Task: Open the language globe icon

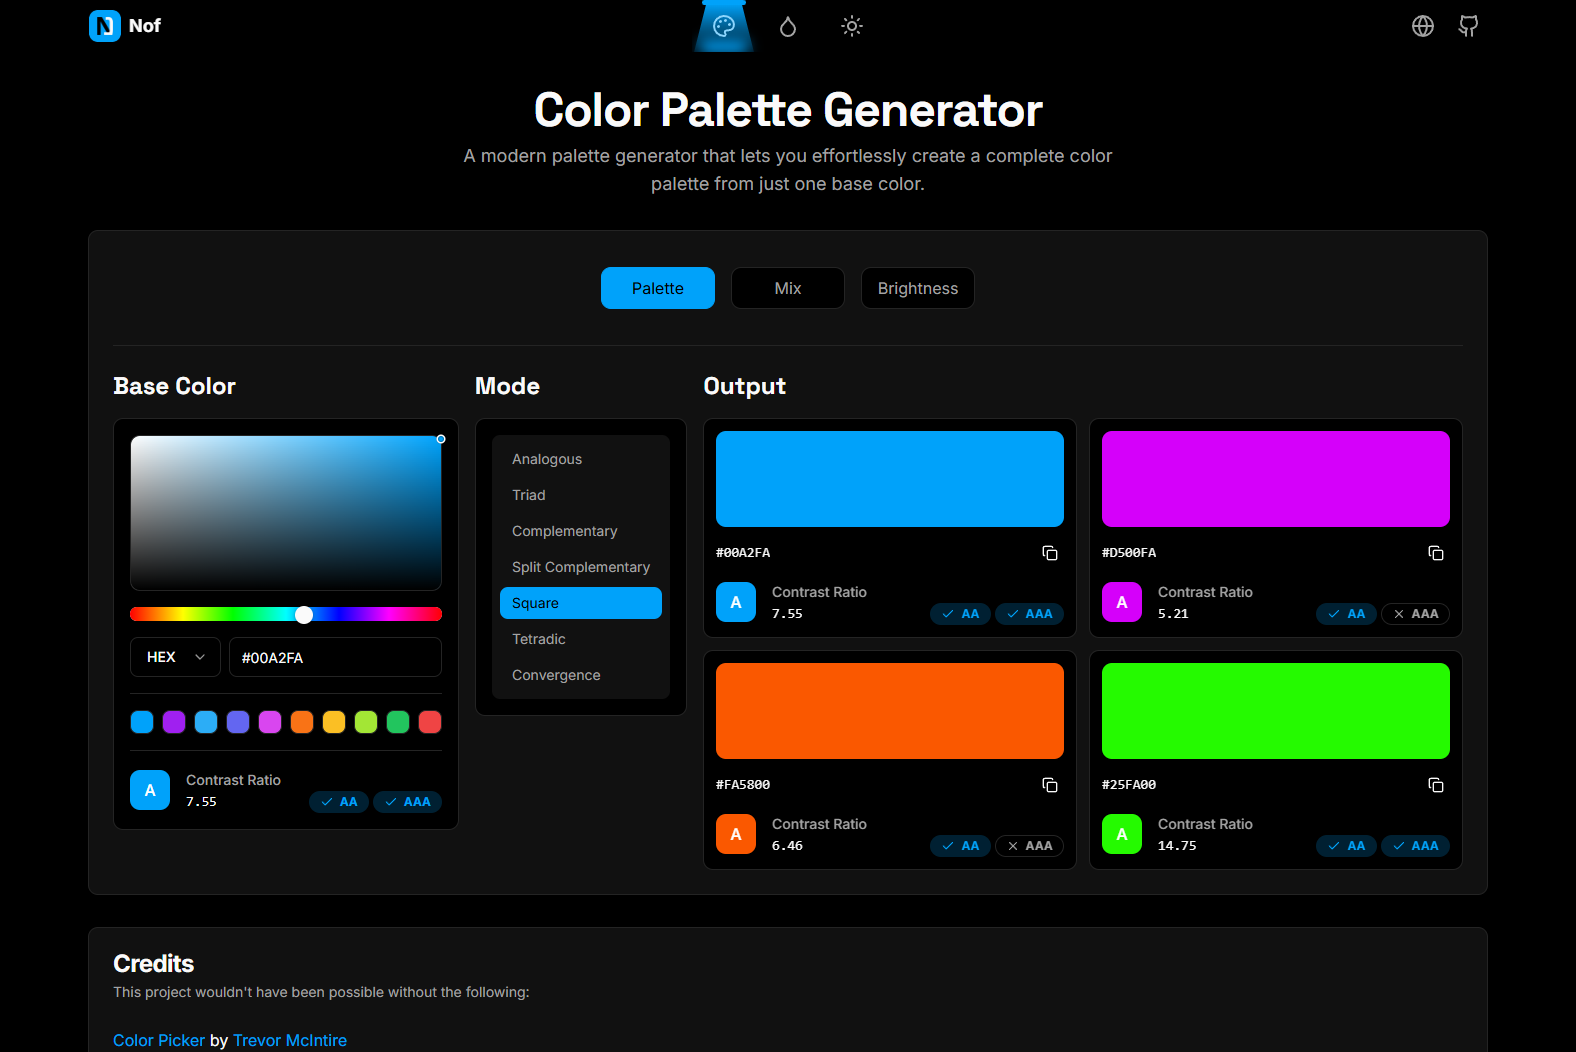Action: (x=1422, y=26)
